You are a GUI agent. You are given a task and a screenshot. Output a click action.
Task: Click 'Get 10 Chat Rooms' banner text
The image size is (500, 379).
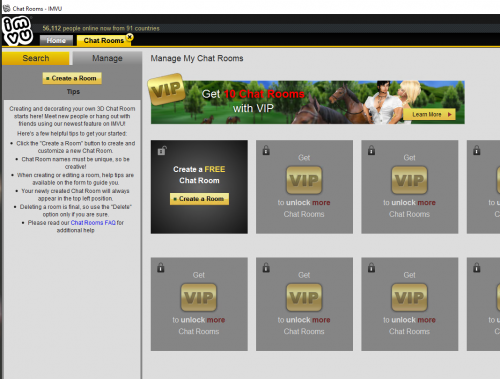[253, 94]
